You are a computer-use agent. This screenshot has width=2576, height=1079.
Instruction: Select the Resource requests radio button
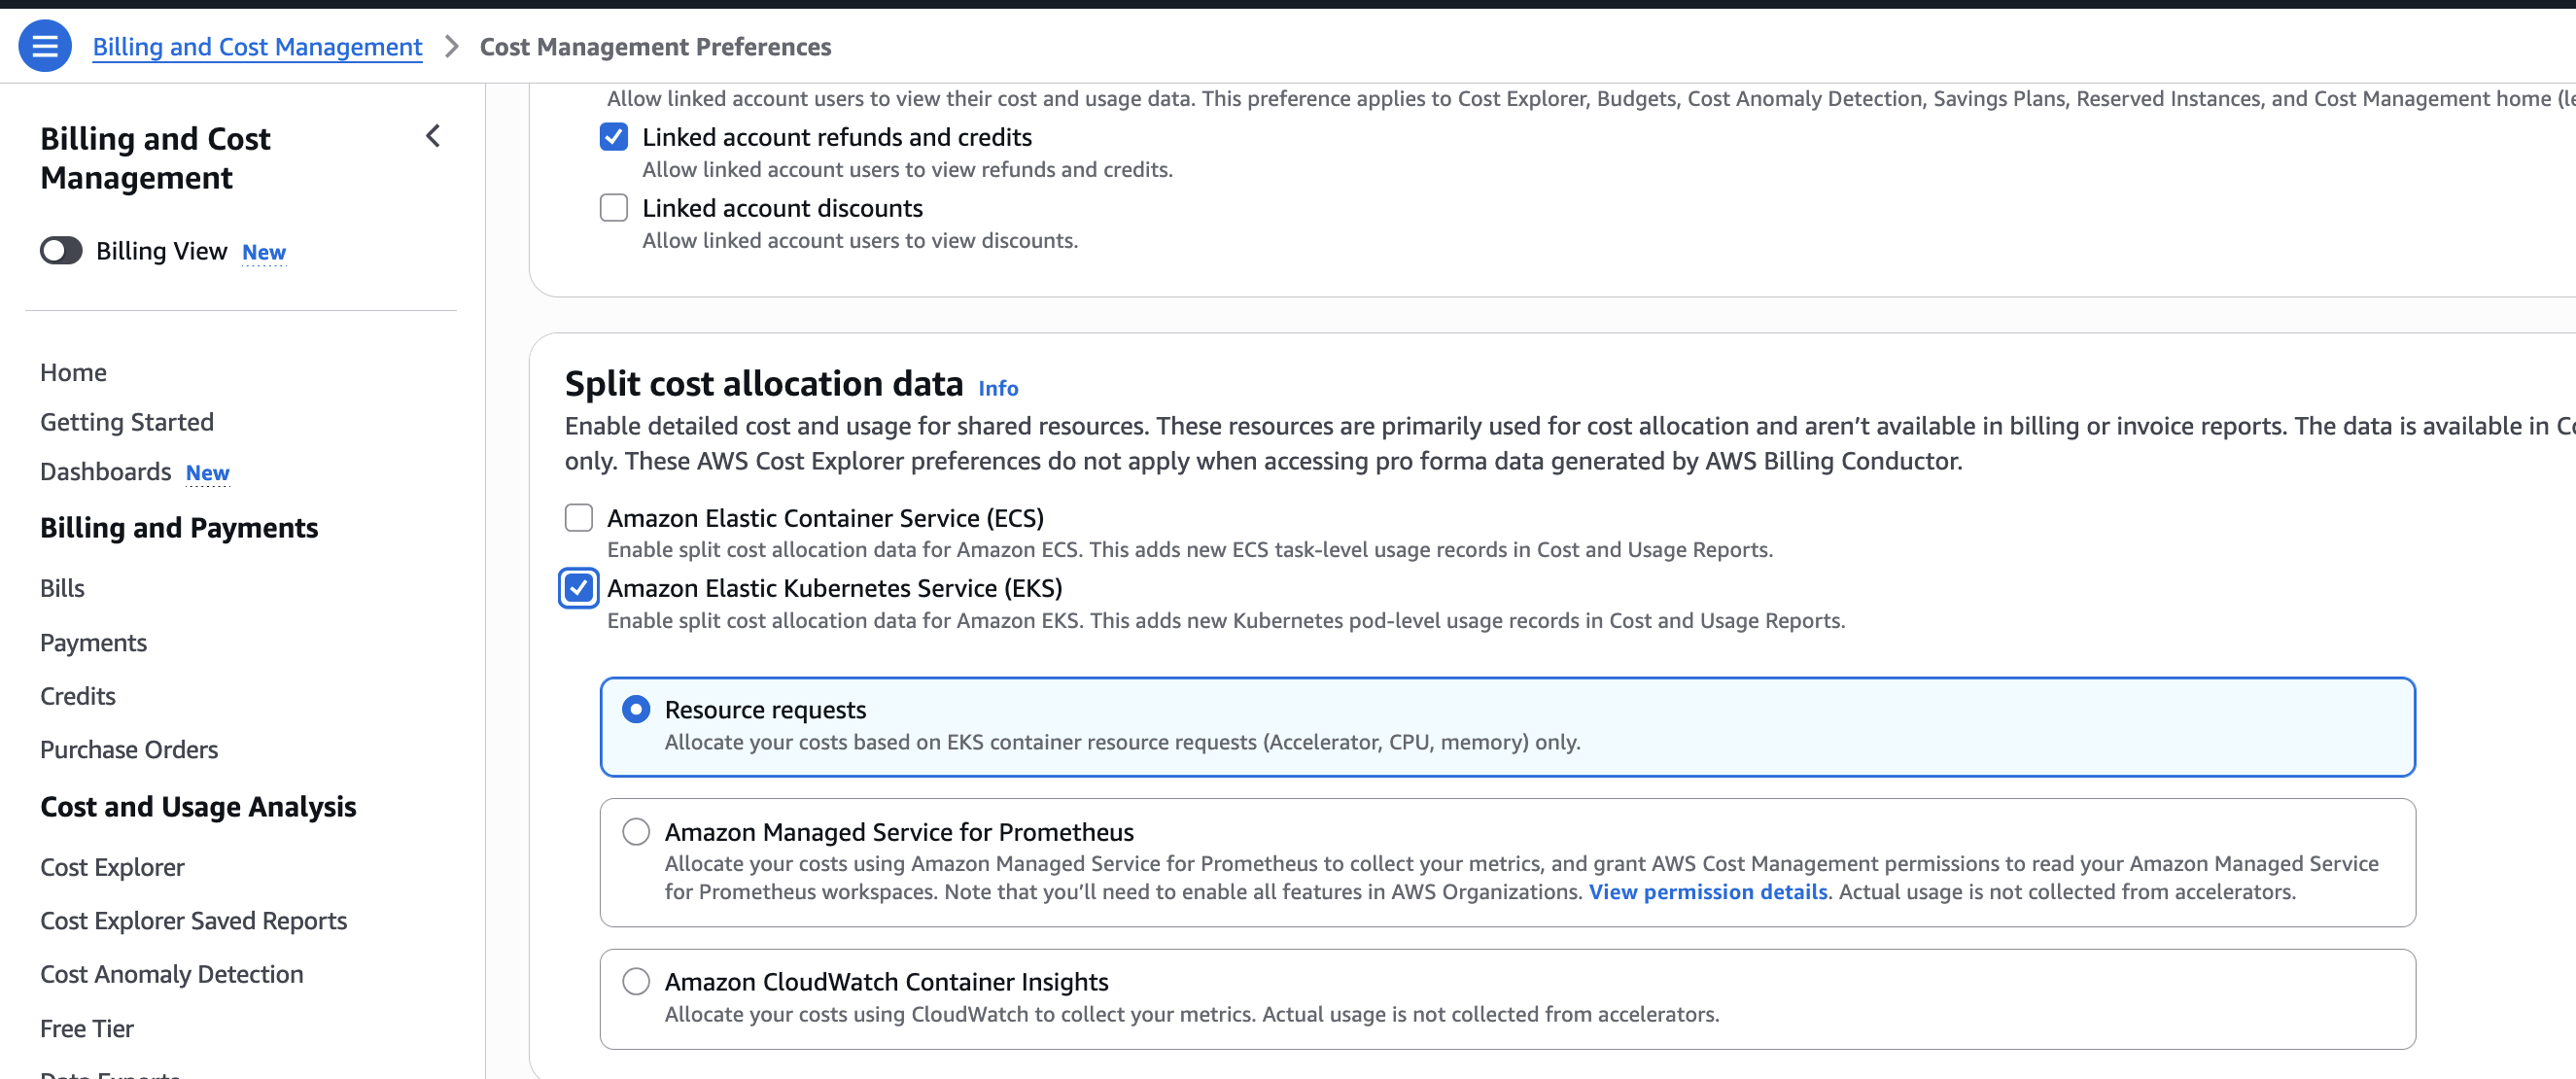(636, 710)
